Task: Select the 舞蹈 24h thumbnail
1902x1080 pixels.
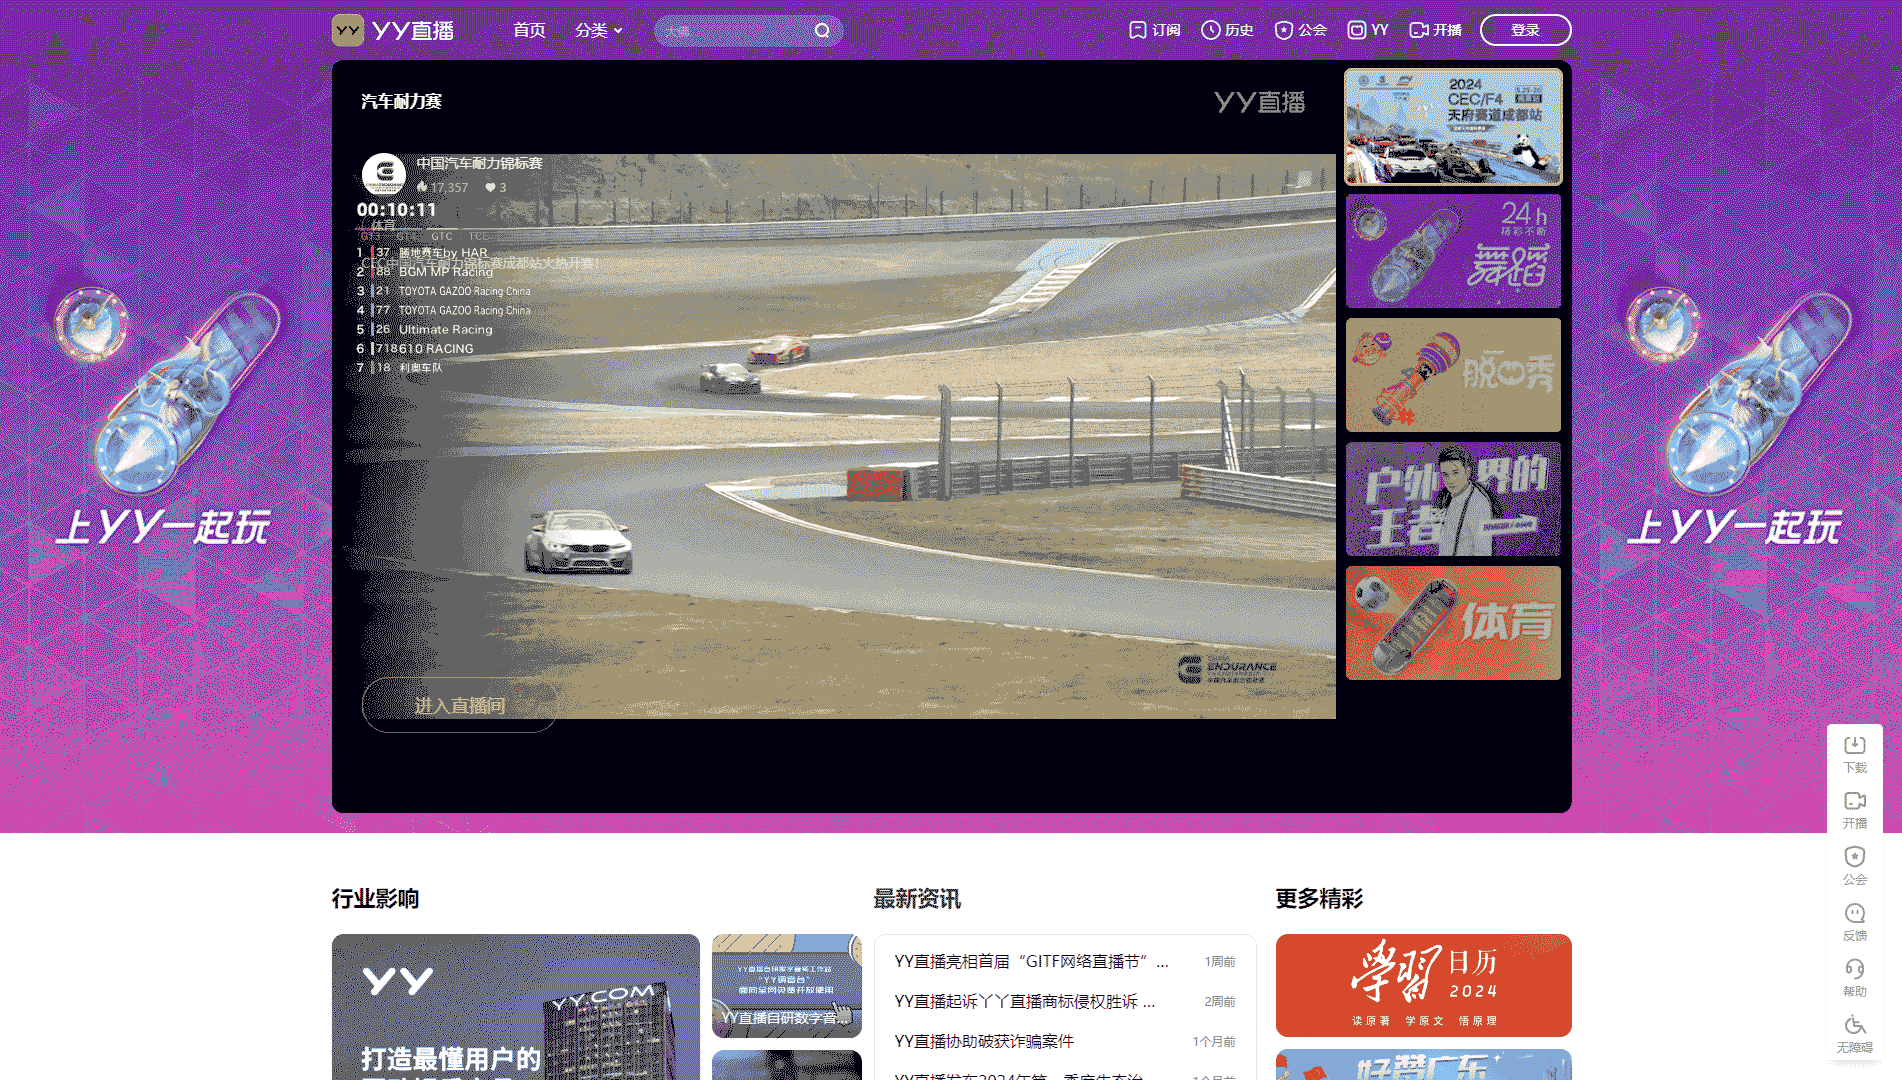Action: click(1453, 251)
